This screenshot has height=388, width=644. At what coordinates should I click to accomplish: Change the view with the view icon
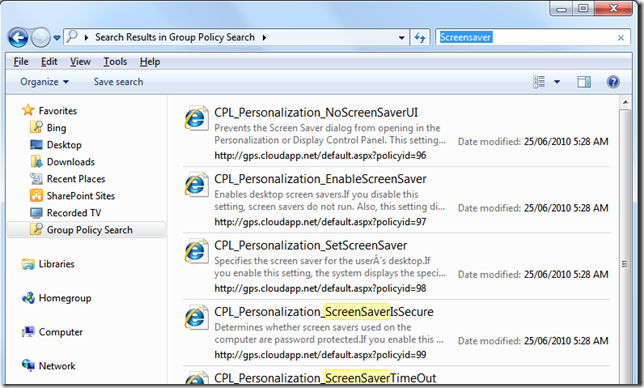539,82
